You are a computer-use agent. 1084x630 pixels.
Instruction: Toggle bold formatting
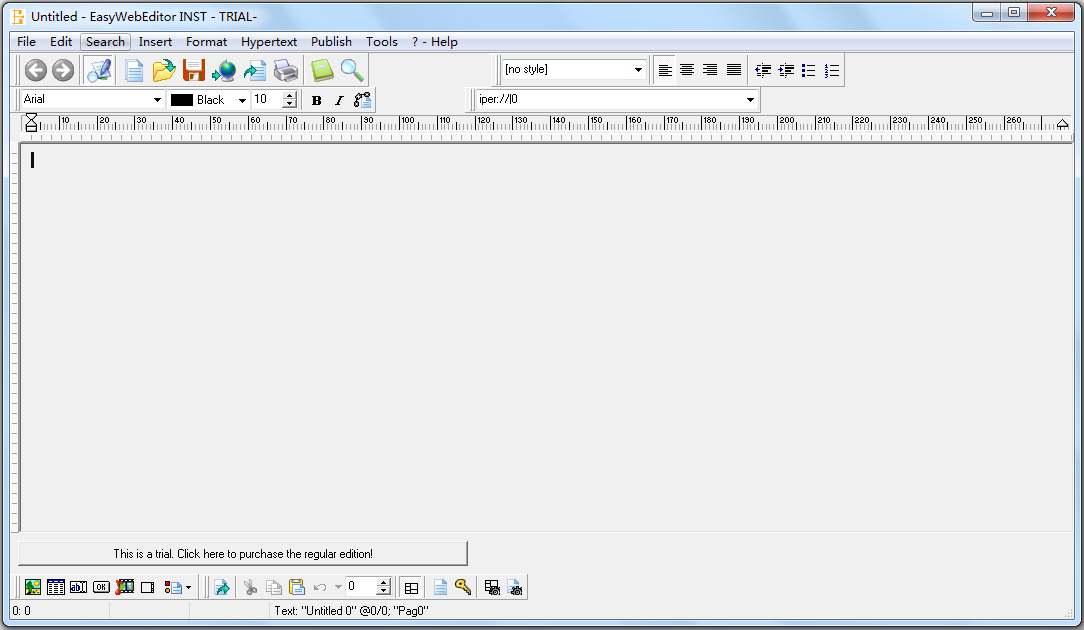point(317,100)
